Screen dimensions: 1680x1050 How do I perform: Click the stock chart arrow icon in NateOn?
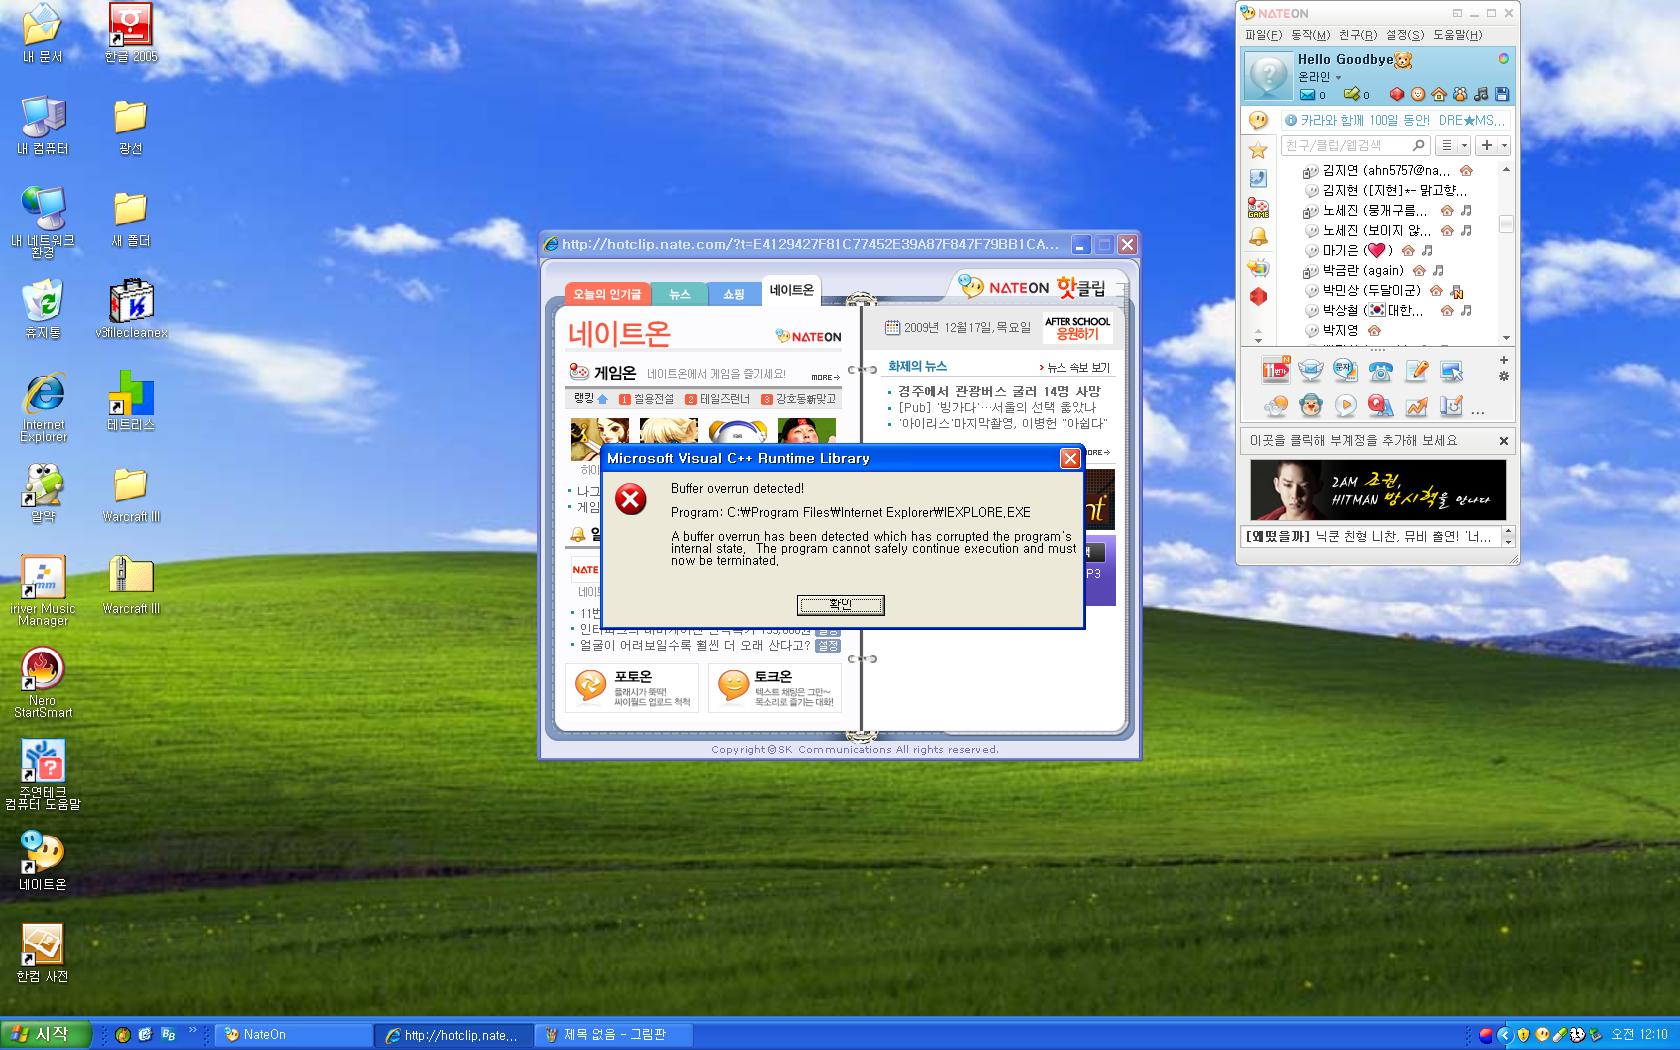coord(1416,405)
